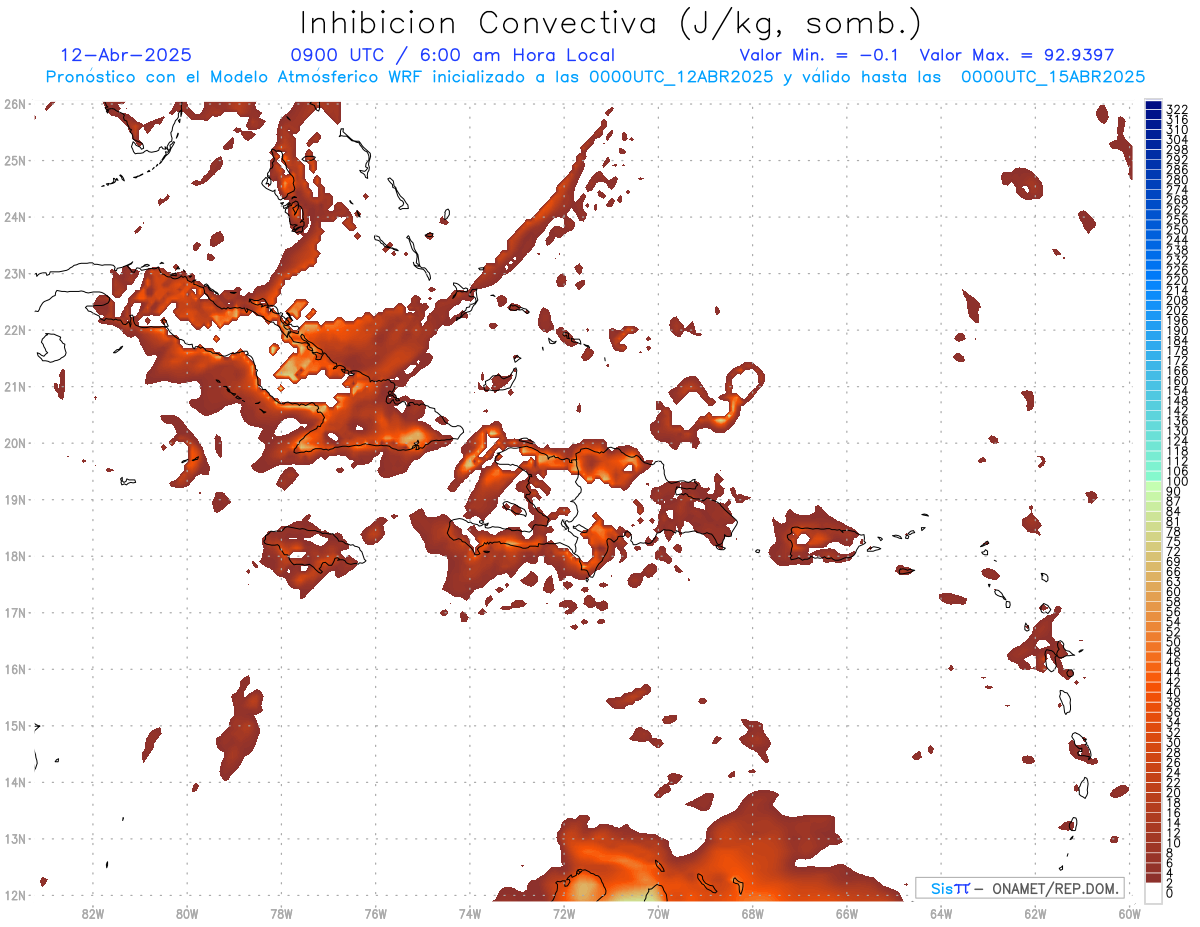The image size is (1200, 927).
Task: Click the 70W longitude label
Action: (x=658, y=913)
